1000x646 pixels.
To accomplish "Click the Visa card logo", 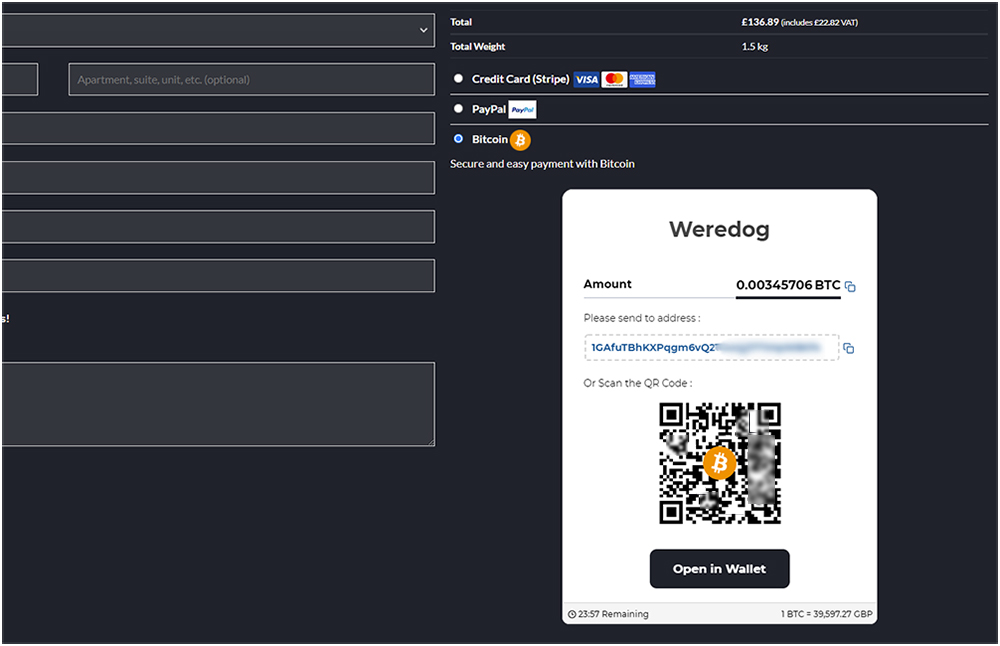I will [586, 80].
